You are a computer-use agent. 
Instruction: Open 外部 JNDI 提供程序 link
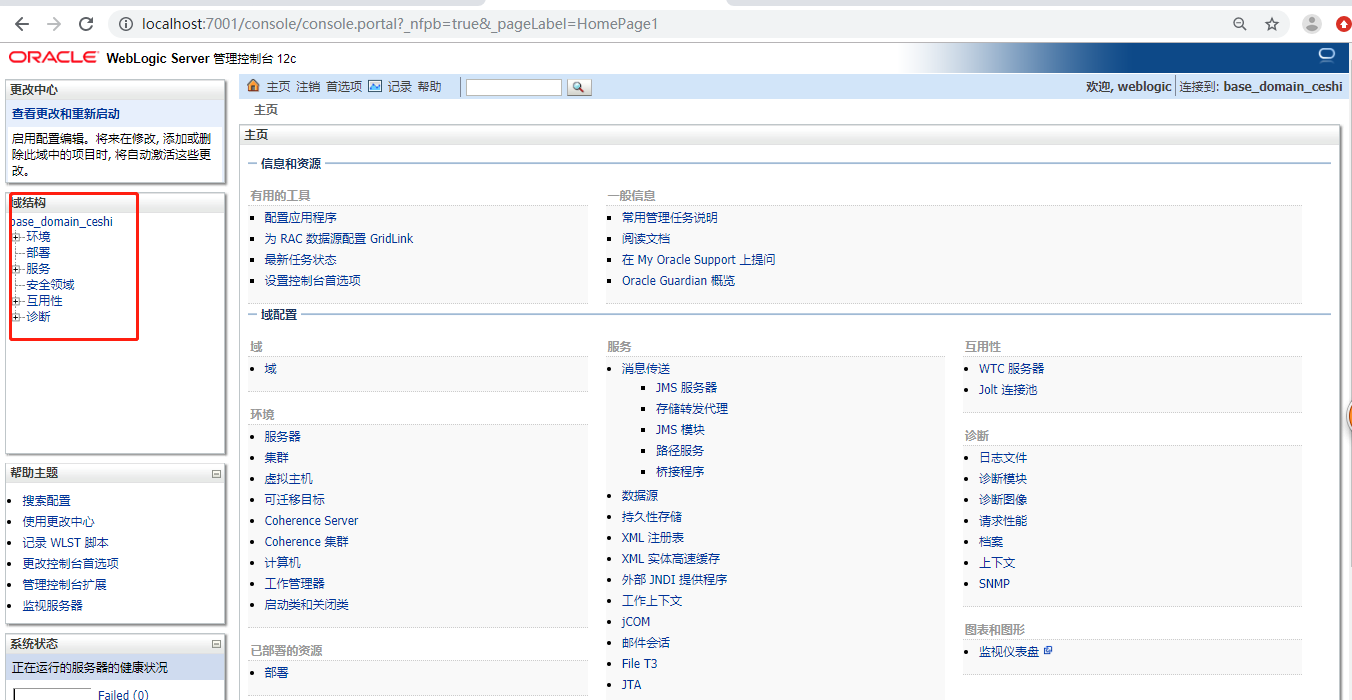(x=674, y=580)
